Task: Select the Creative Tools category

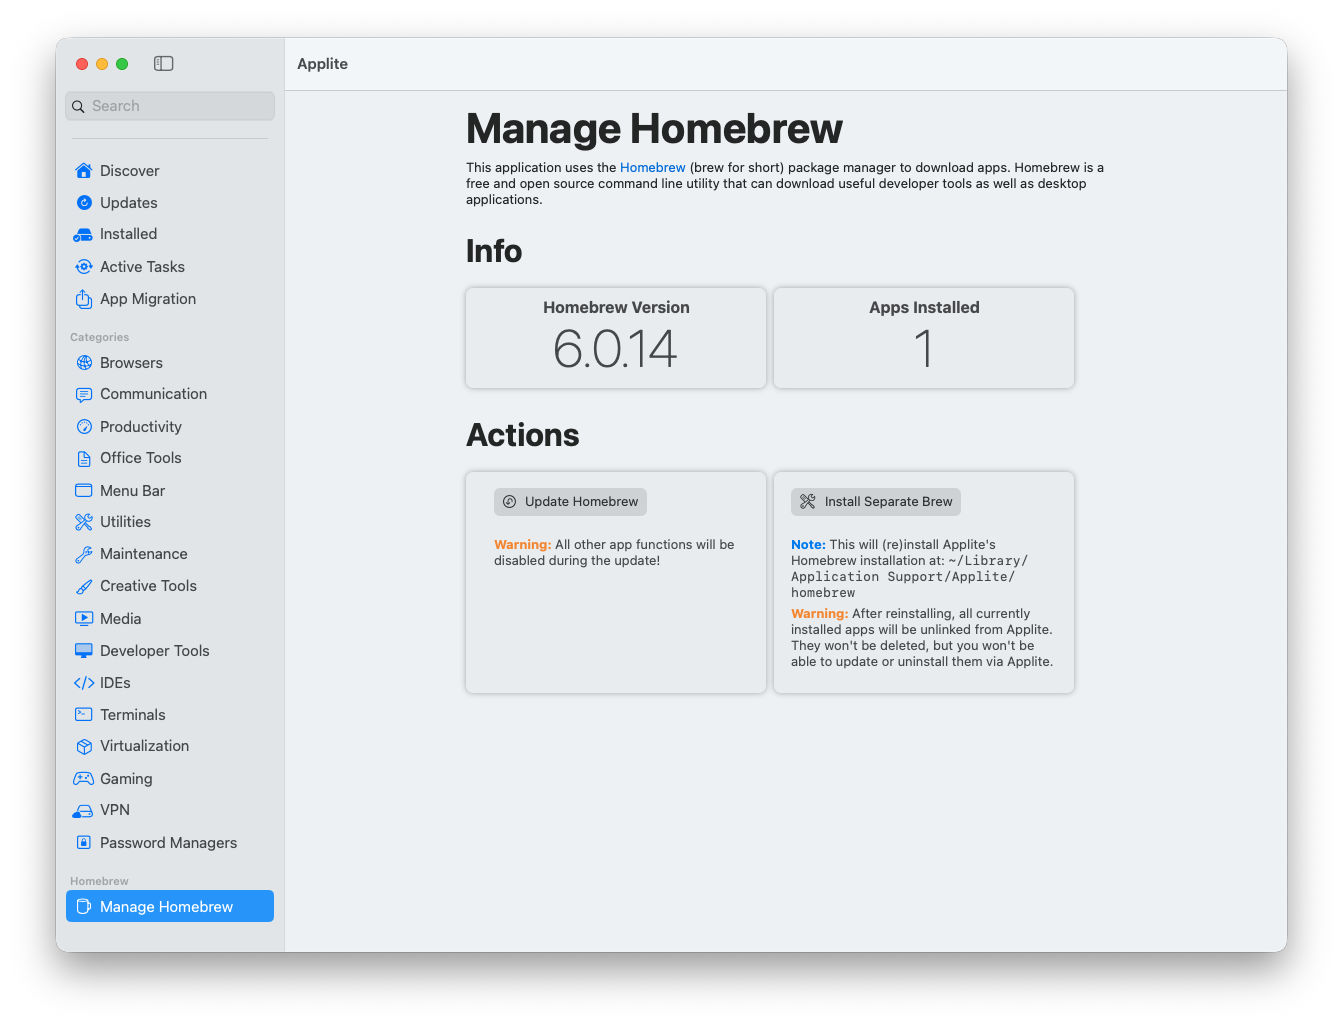Action: click(x=170, y=586)
